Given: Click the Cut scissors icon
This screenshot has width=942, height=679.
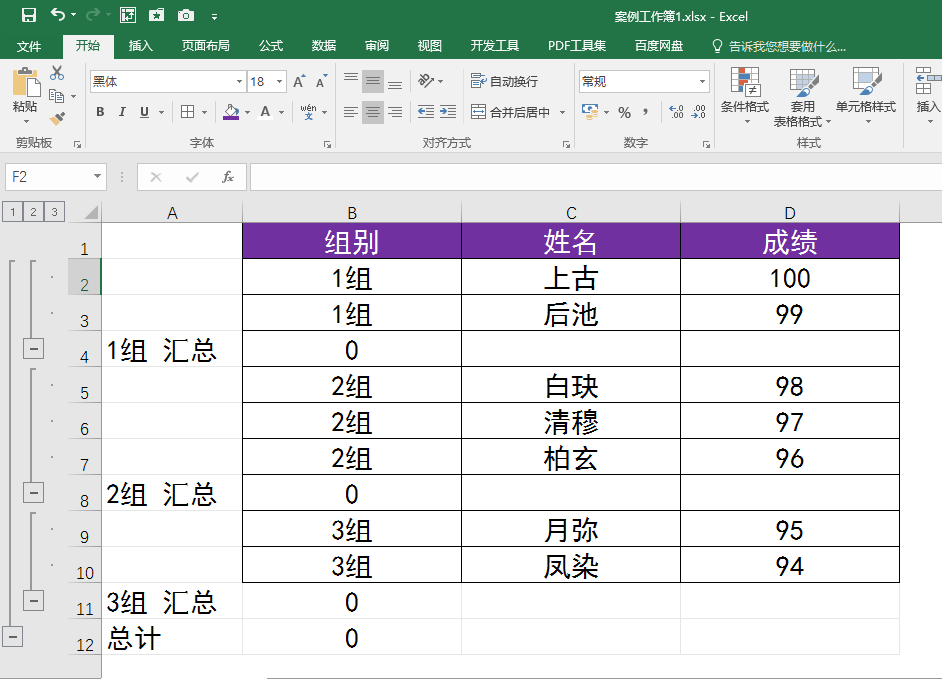Looking at the screenshot, I should coord(57,73).
